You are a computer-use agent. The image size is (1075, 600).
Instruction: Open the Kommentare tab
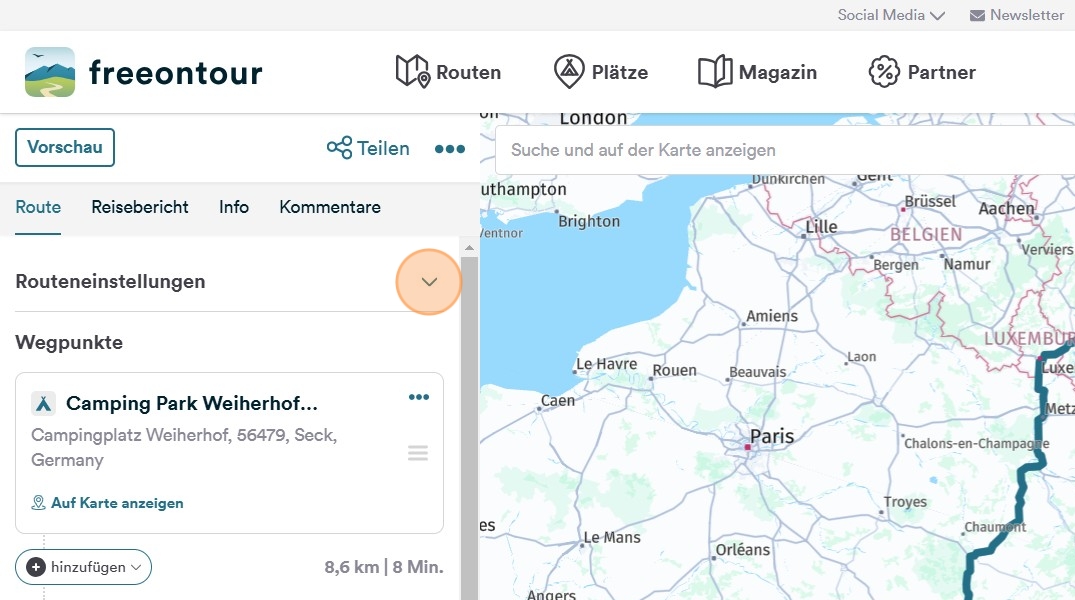point(330,207)
